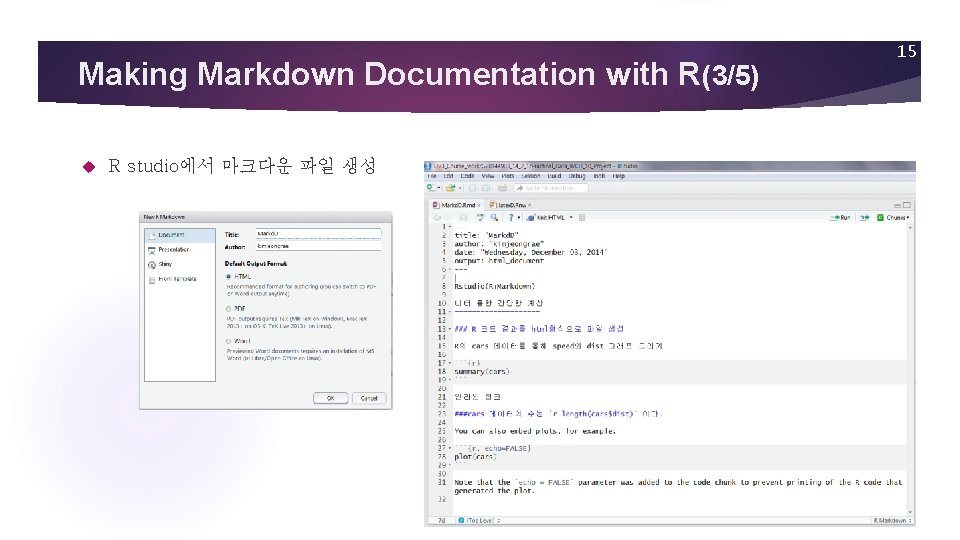The height and width of the screenshot is (540, 960).
Task: Select the PDF output format radio button
Action: click(229, 309)
